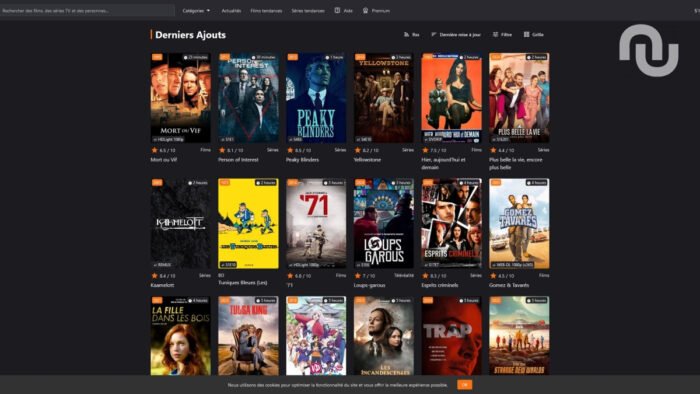Click the clock time badge on Mort ou Vif
The height and width of the screenshot is (394, 700).
[x=196, y=57]
